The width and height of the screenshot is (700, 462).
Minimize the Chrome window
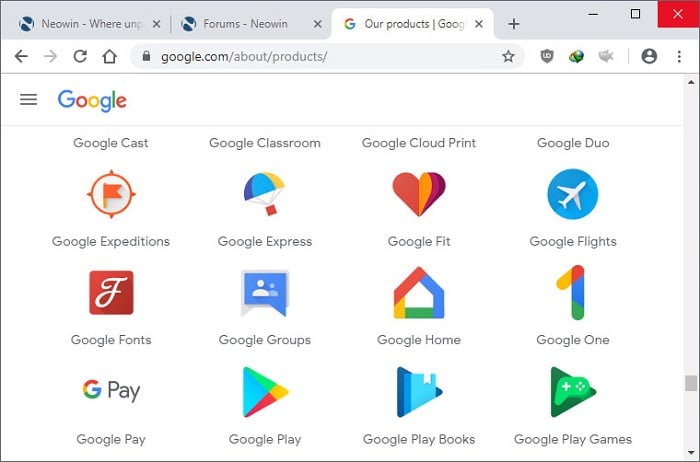593,14
